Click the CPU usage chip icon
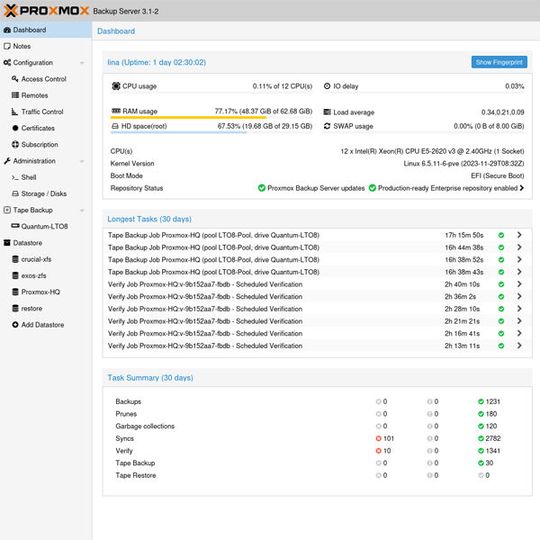Viewport: 540px width, 540px height. tap(116, 86)
